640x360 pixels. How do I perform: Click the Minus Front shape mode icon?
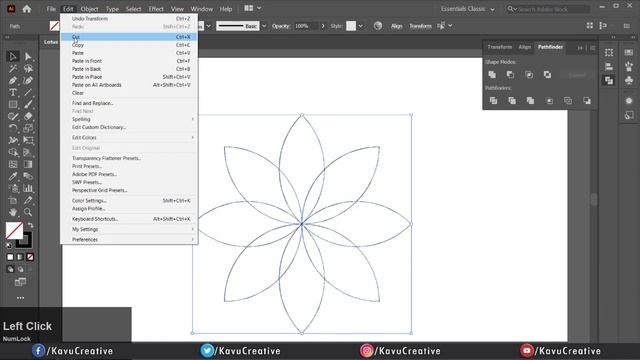tap(510, 75)
